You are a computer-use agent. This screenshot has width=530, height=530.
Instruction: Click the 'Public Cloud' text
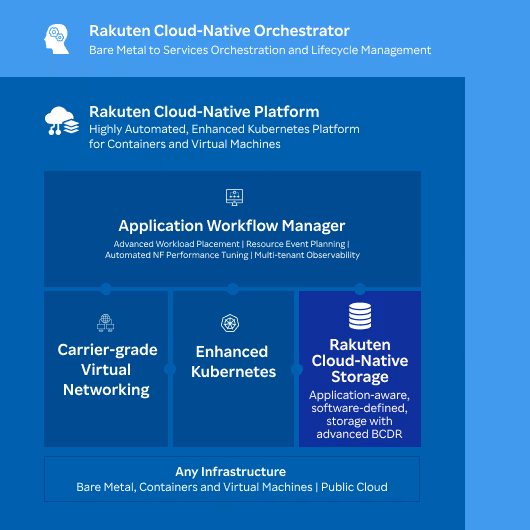pos(354,487)
